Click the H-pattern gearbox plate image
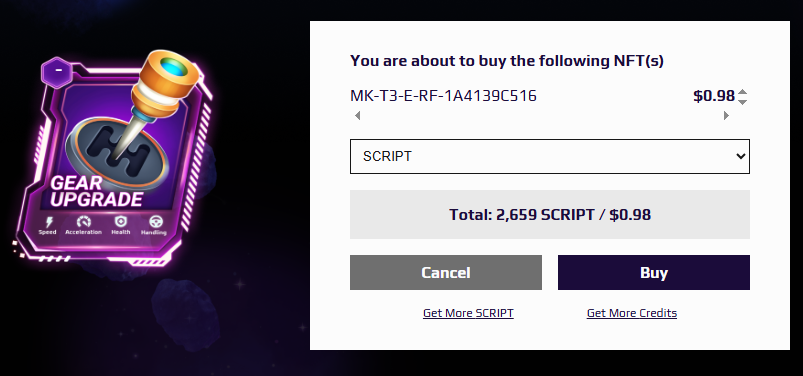Screen dimensions: 803x376 coord(118,149)
